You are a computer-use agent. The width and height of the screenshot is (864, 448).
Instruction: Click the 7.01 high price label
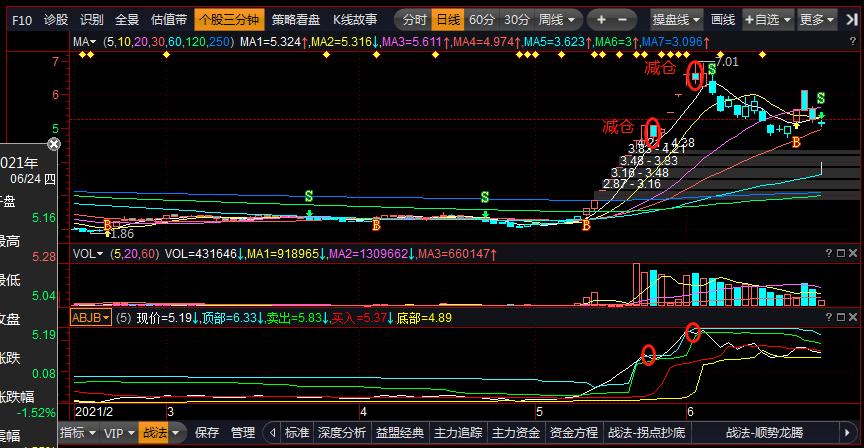(x=727, y=62)
